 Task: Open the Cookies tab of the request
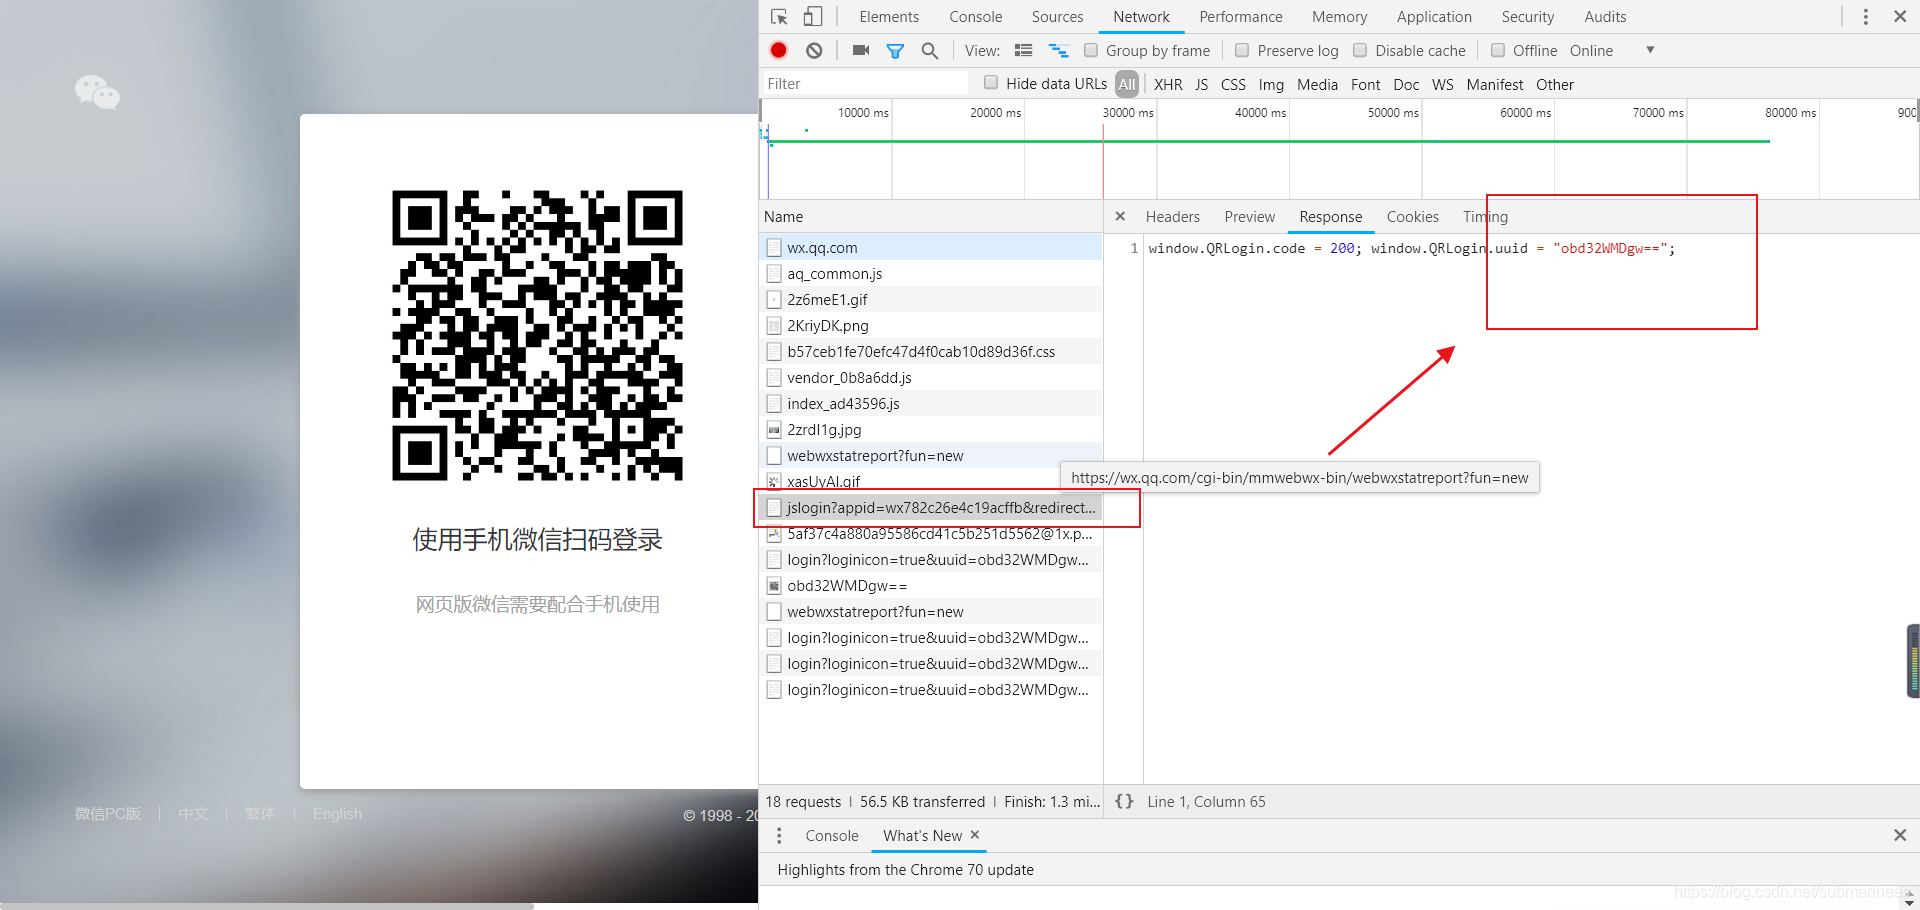[x=1412, y=217]
